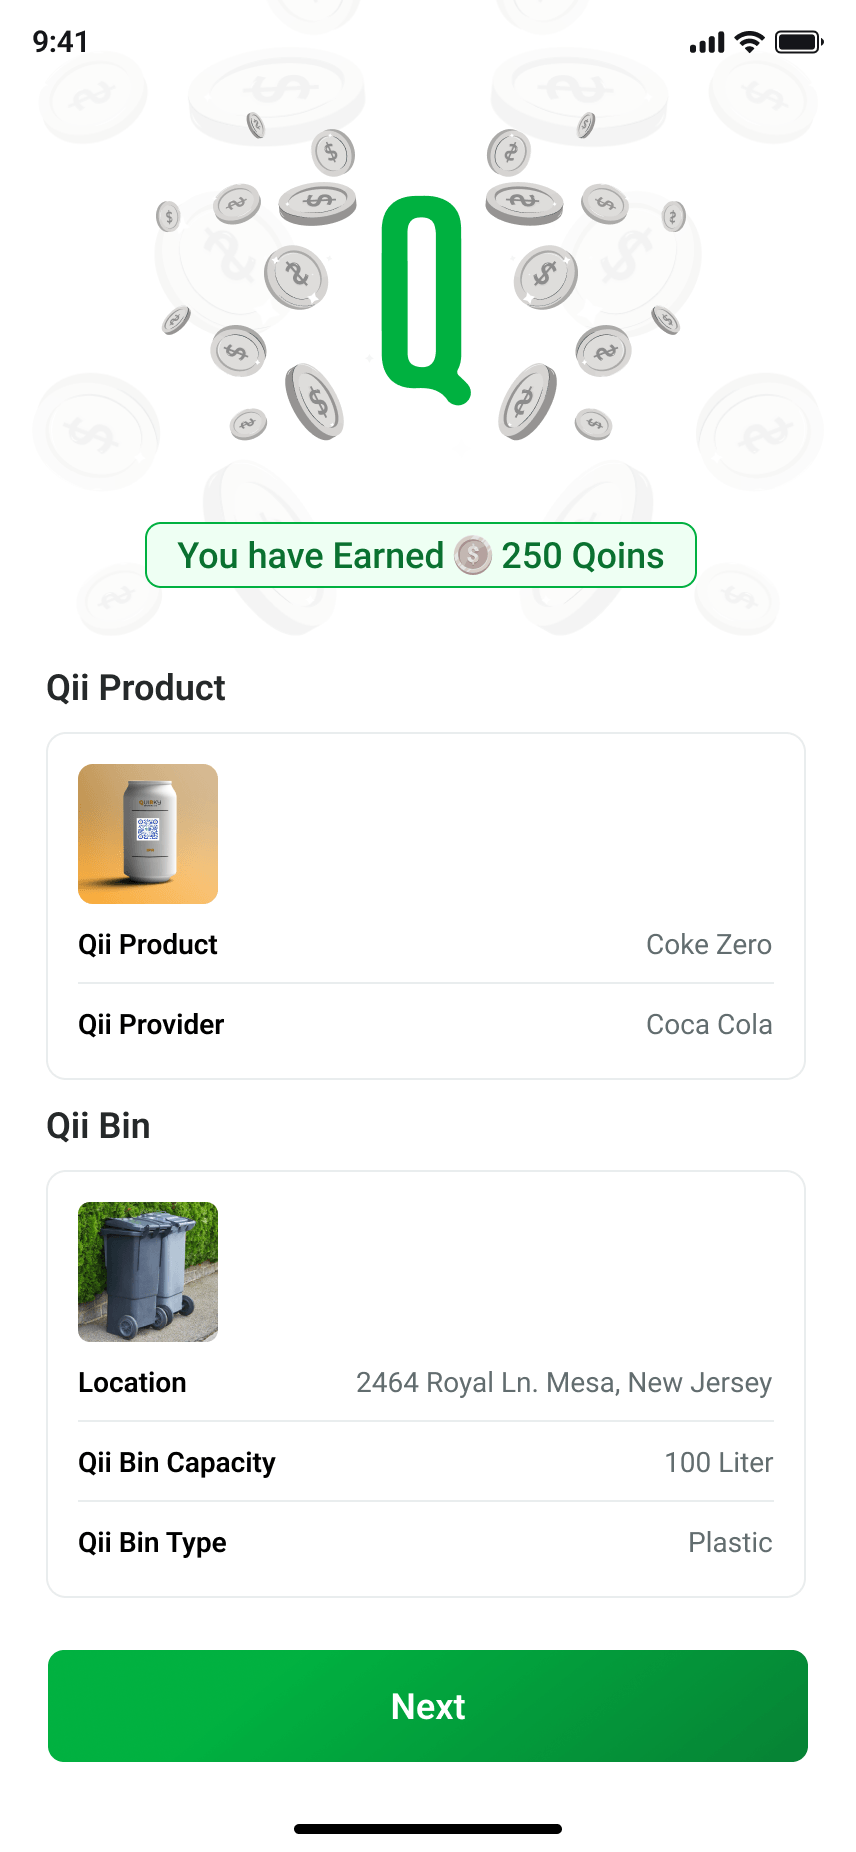The height and width of the screenshot is (1852, 856).
Task: Click the Plastic bin type value
Action: (x=730, y=1543)
